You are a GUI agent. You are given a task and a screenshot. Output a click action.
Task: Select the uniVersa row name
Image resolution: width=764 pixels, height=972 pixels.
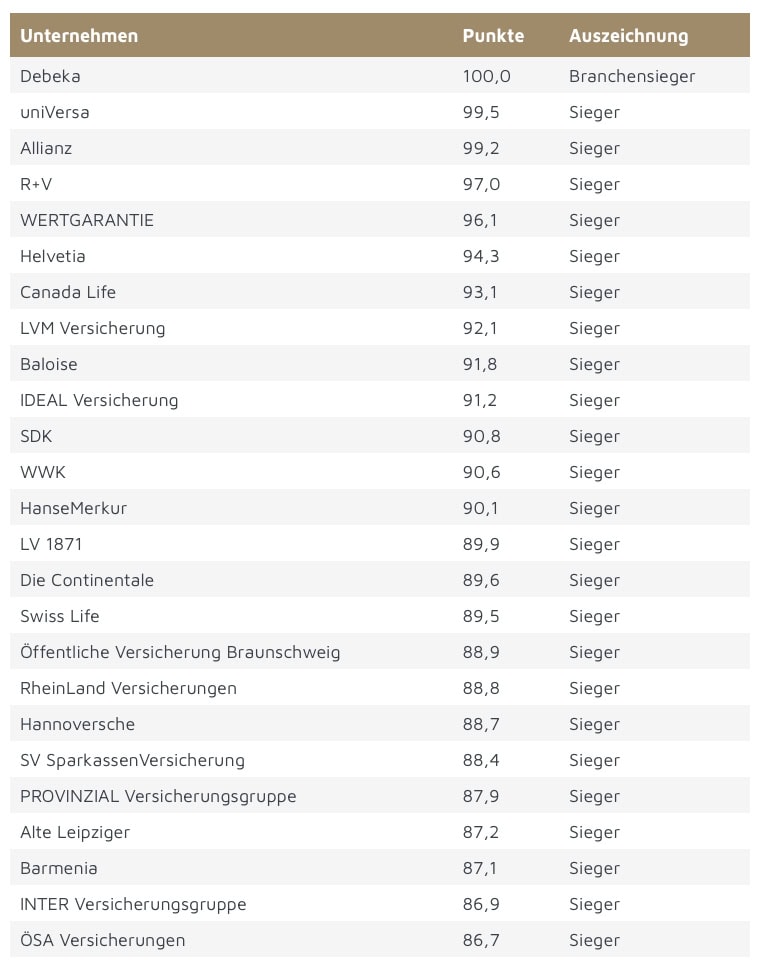(x=54, y=112)
